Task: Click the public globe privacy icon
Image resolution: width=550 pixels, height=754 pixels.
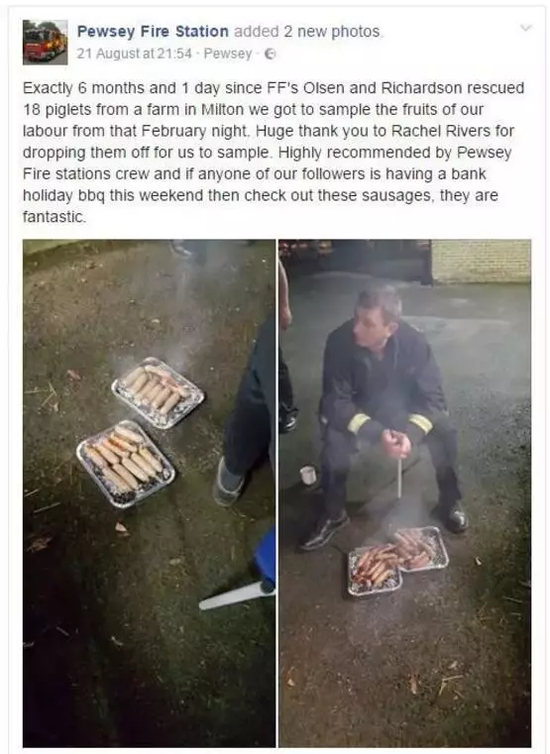Action: tap(271, 54)
